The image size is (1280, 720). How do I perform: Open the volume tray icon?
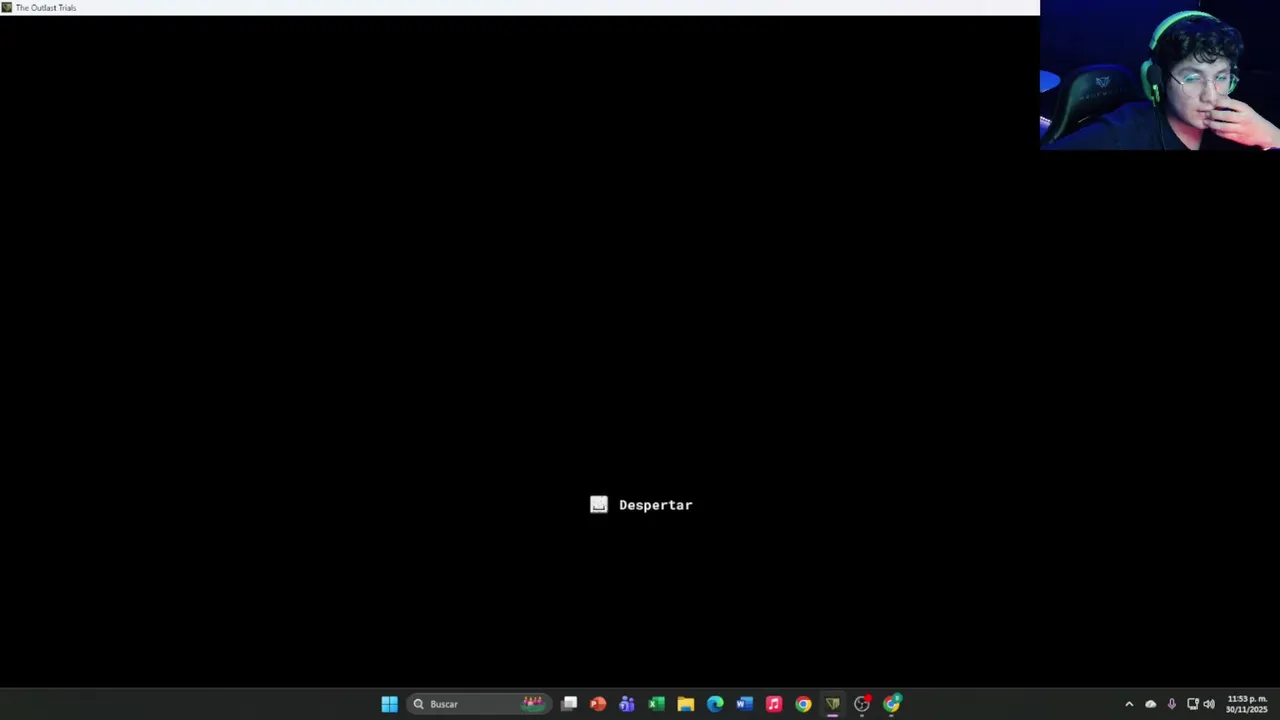[x=1209, y=704]
